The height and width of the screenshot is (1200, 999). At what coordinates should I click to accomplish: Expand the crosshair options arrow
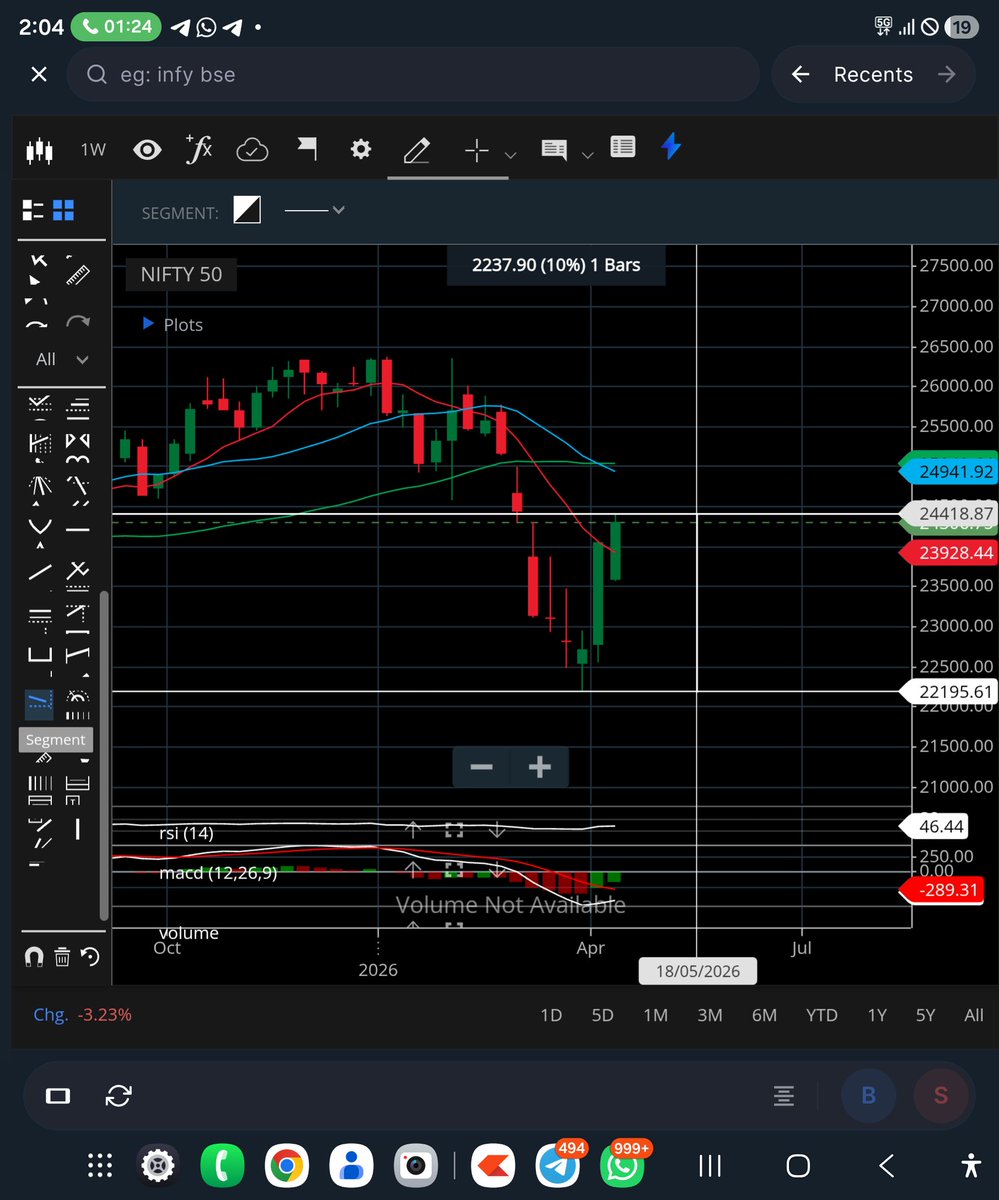(510, 155)
